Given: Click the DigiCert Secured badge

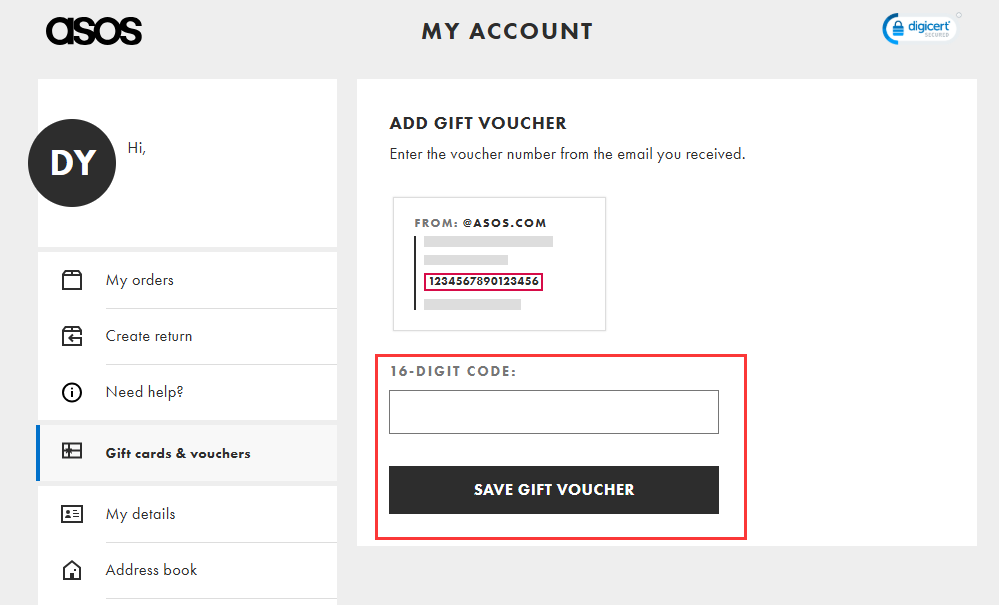Looking at the screenshot, I should click(919, 29).
